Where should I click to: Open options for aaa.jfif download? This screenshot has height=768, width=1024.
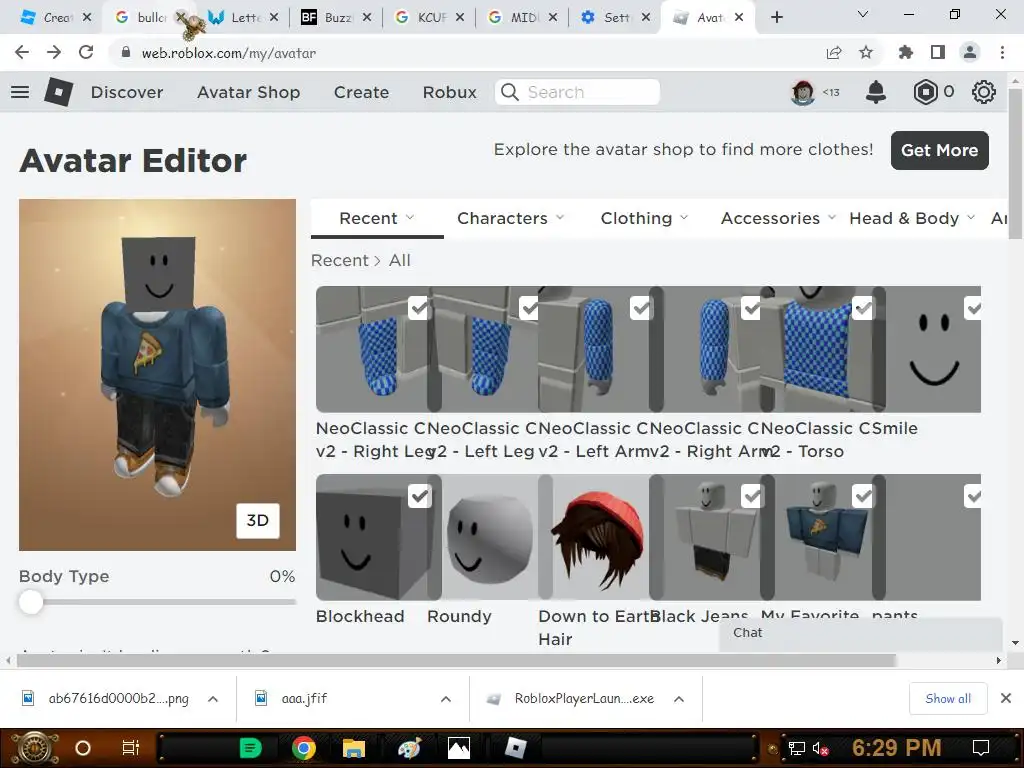click(x=446, y=699)
